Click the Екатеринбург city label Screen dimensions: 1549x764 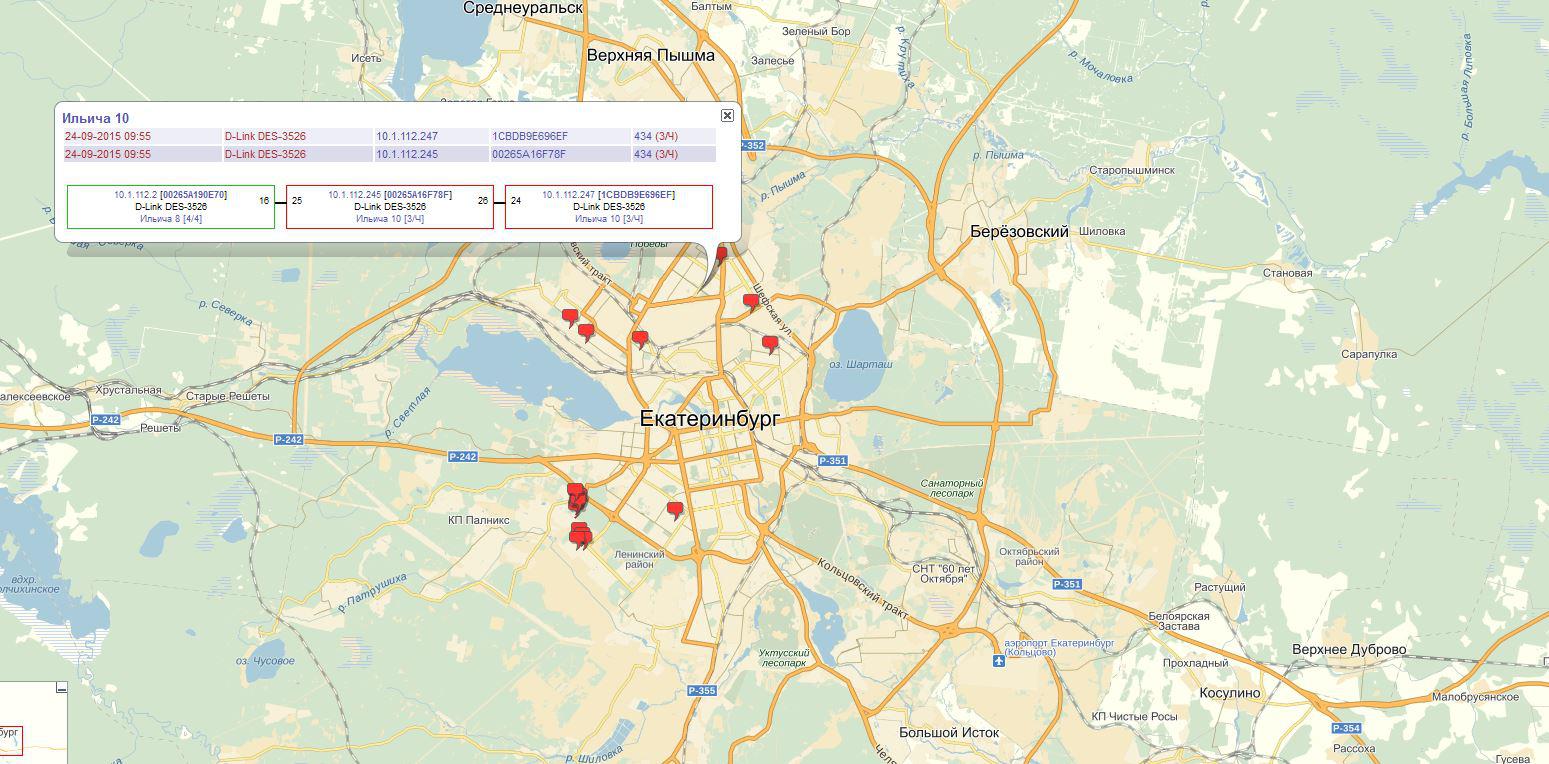(x=709, y=419)
